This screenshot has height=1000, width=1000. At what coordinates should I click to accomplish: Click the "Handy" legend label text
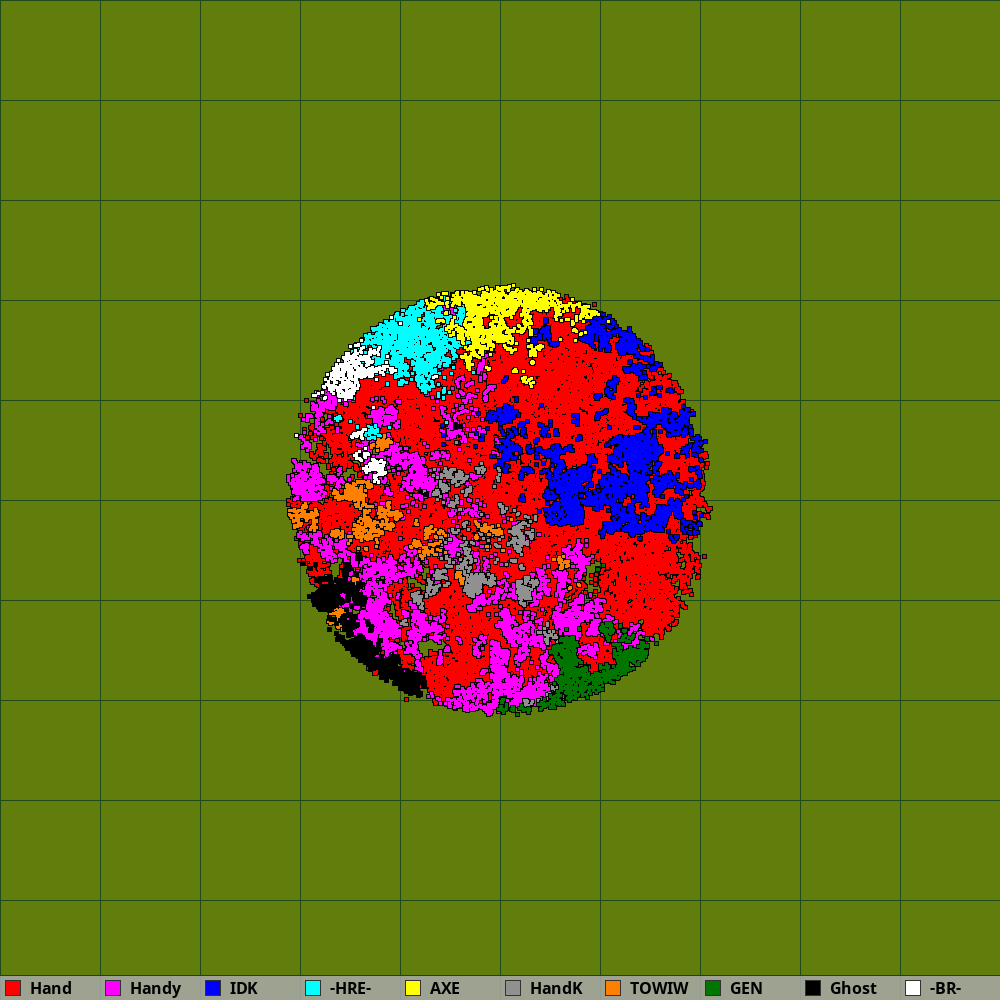point(155,988)
